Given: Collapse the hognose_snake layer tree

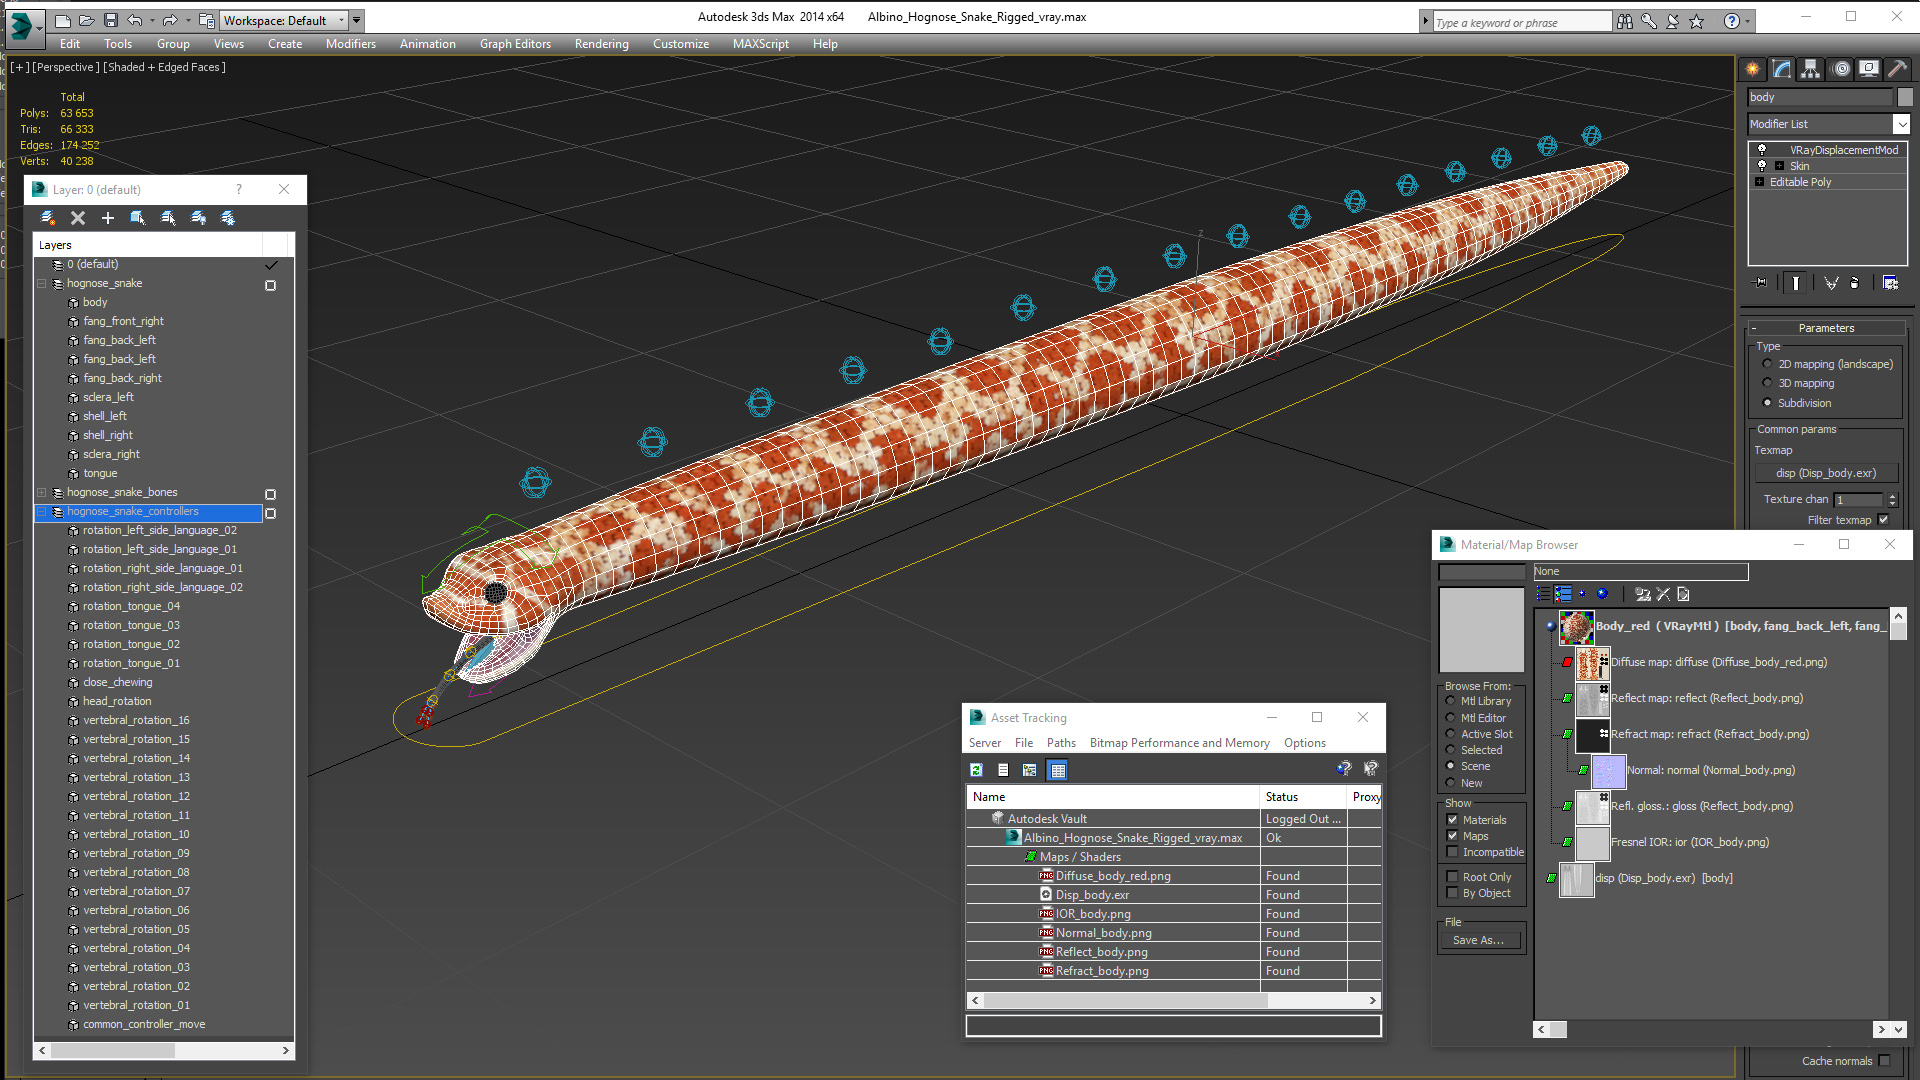Looking at the screenshot, I should tap(42, 284).
